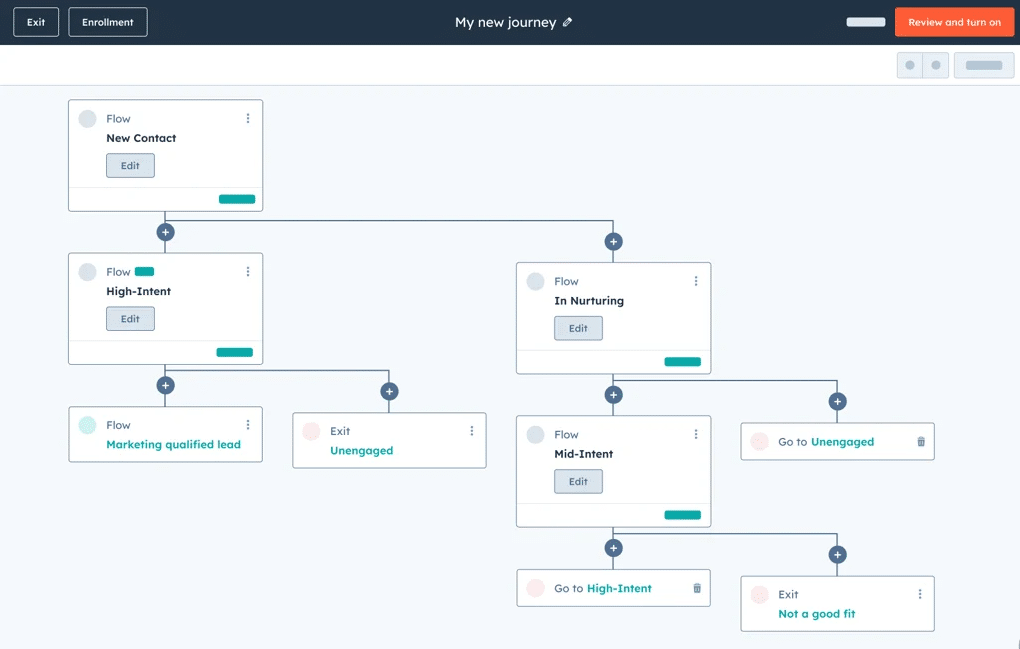Click the plus icon above In Nurturing
This screenshot has height=649, width=1020.
613,241
